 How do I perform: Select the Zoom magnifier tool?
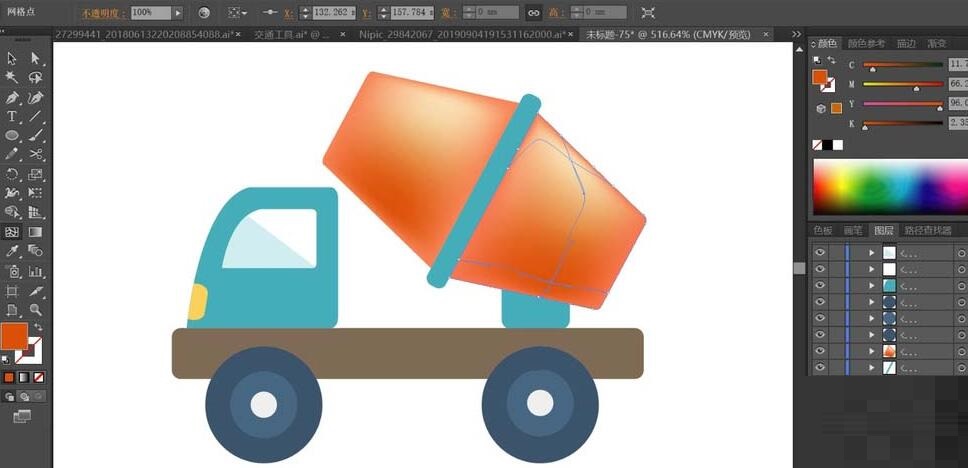pyautogui.click(x=36, y=309)
